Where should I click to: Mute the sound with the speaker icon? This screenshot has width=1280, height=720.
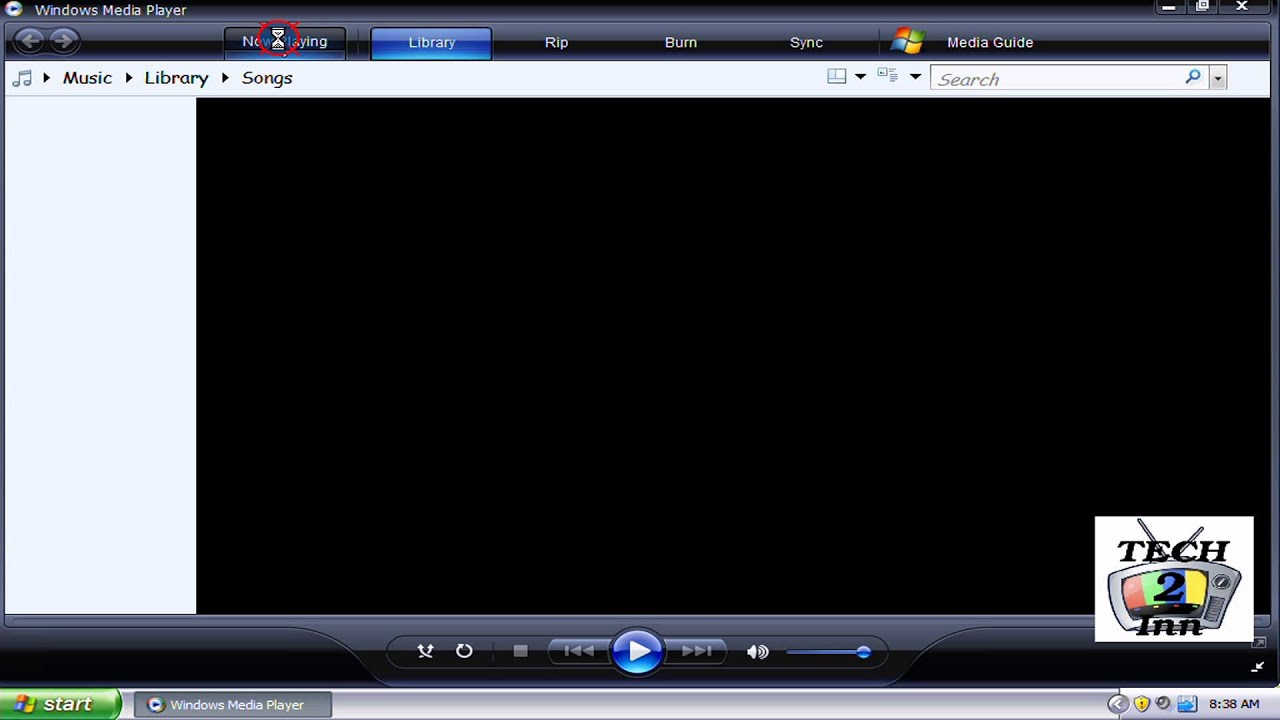tap(757, 652)
